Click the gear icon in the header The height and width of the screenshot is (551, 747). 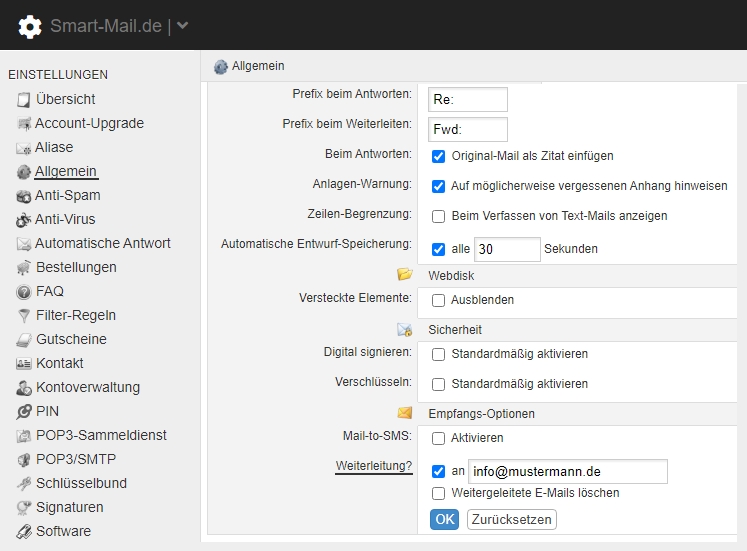pos(30,26)
